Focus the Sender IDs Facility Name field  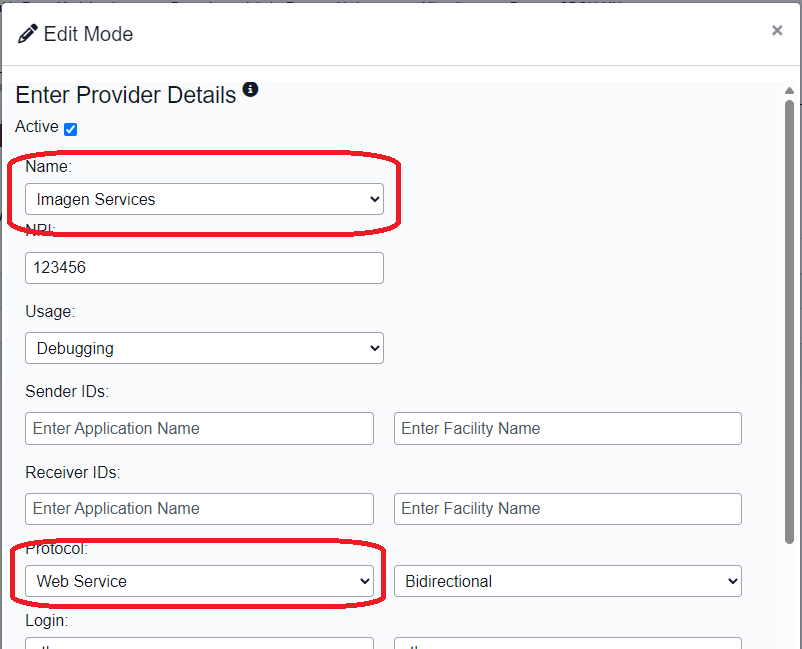[568, 429]
